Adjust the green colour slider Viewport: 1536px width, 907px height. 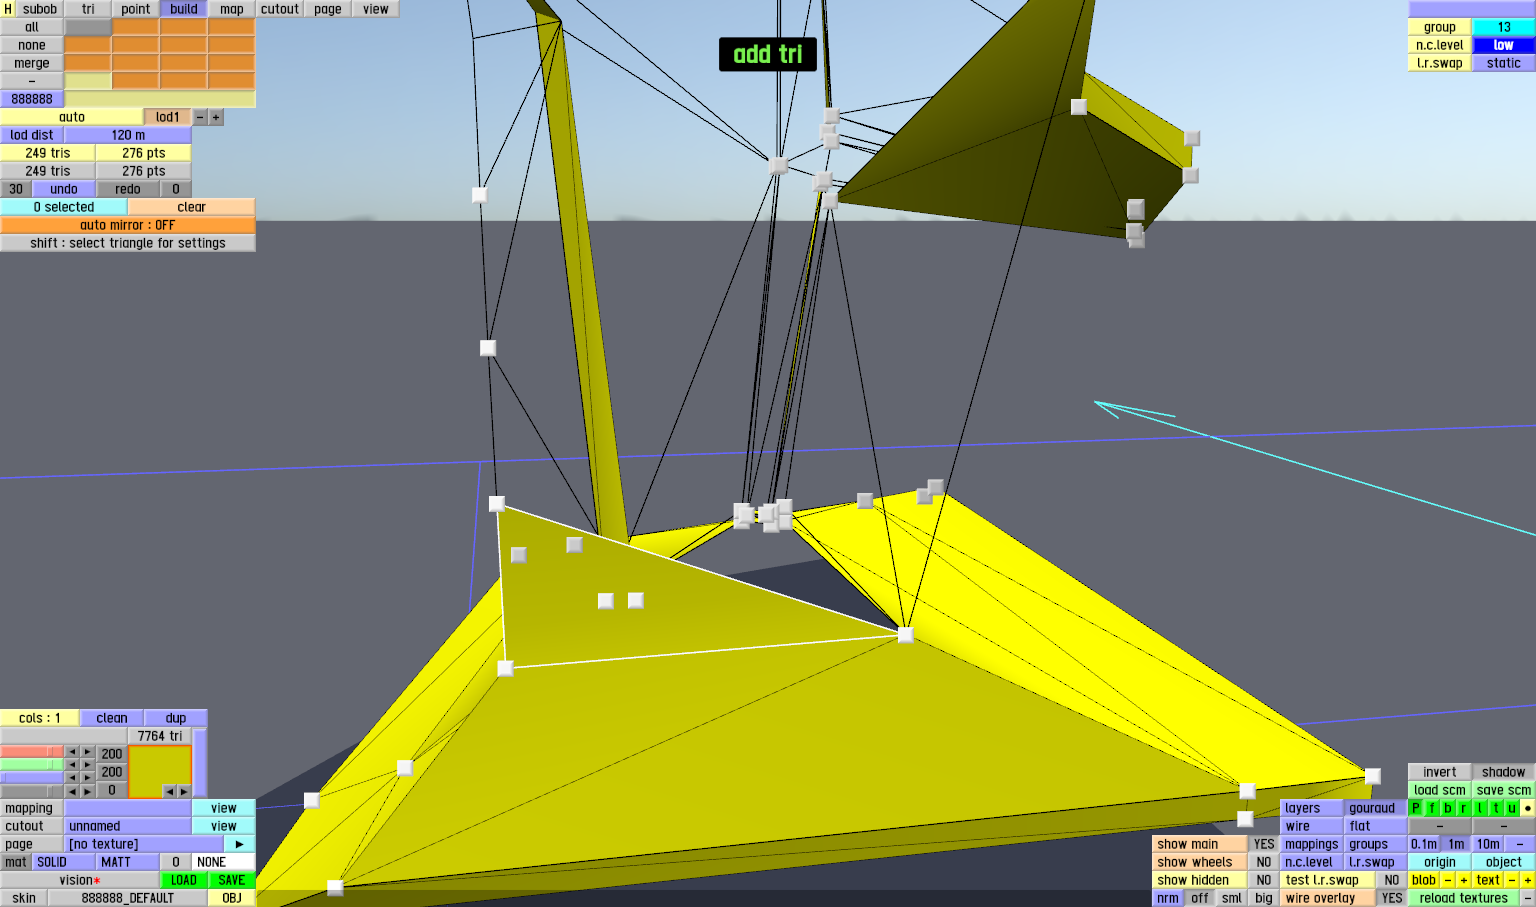(x=32, y=765)
